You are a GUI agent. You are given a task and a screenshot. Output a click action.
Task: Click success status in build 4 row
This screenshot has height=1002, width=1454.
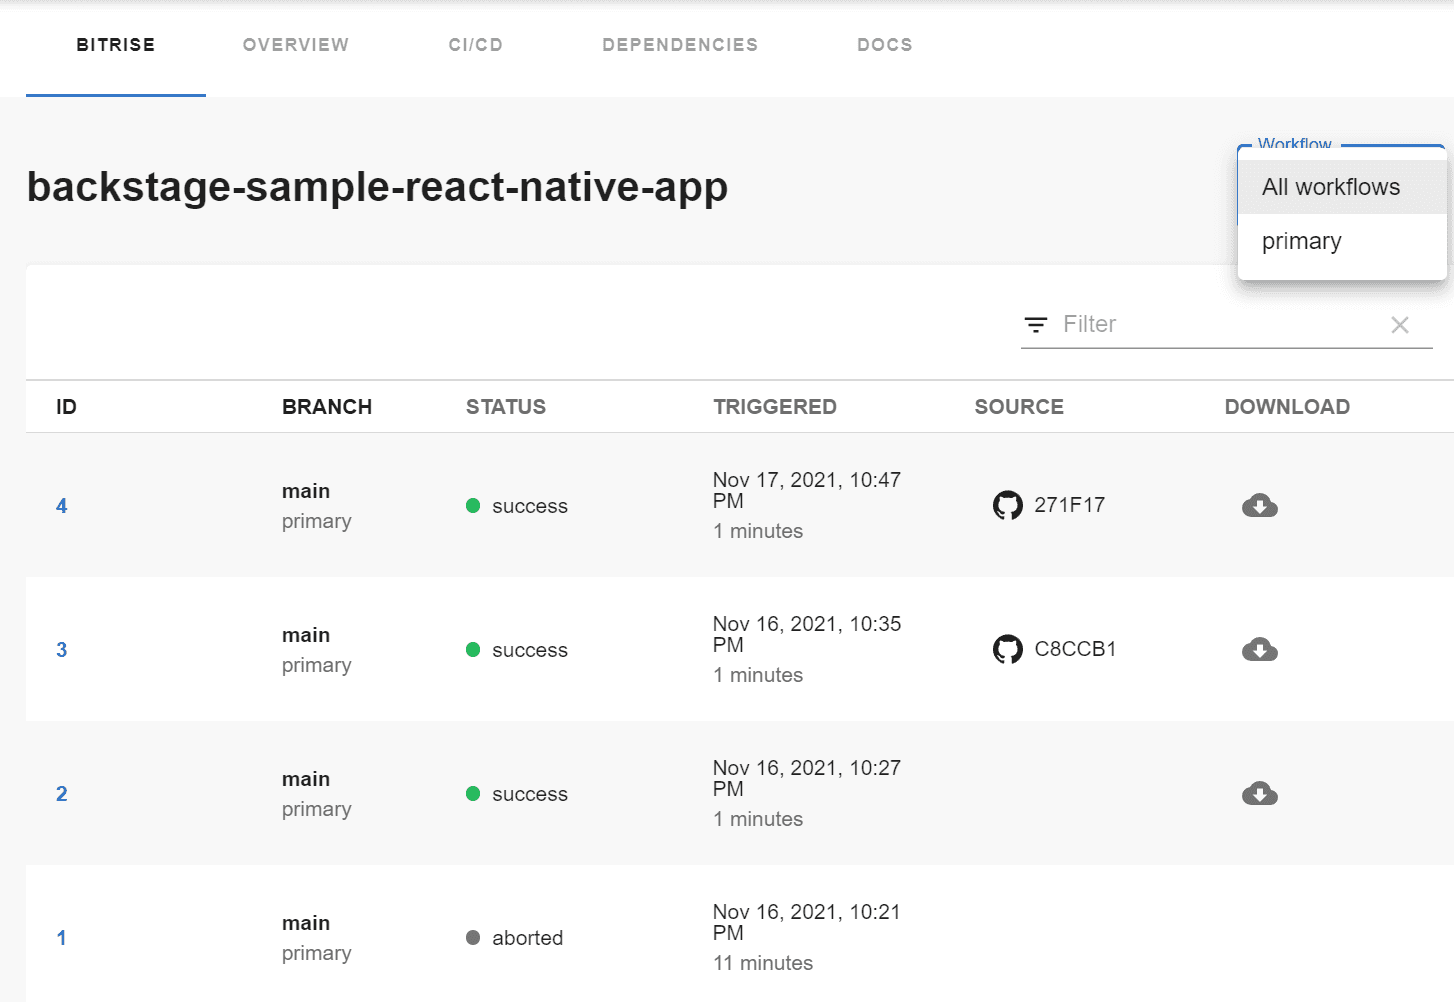517,506
